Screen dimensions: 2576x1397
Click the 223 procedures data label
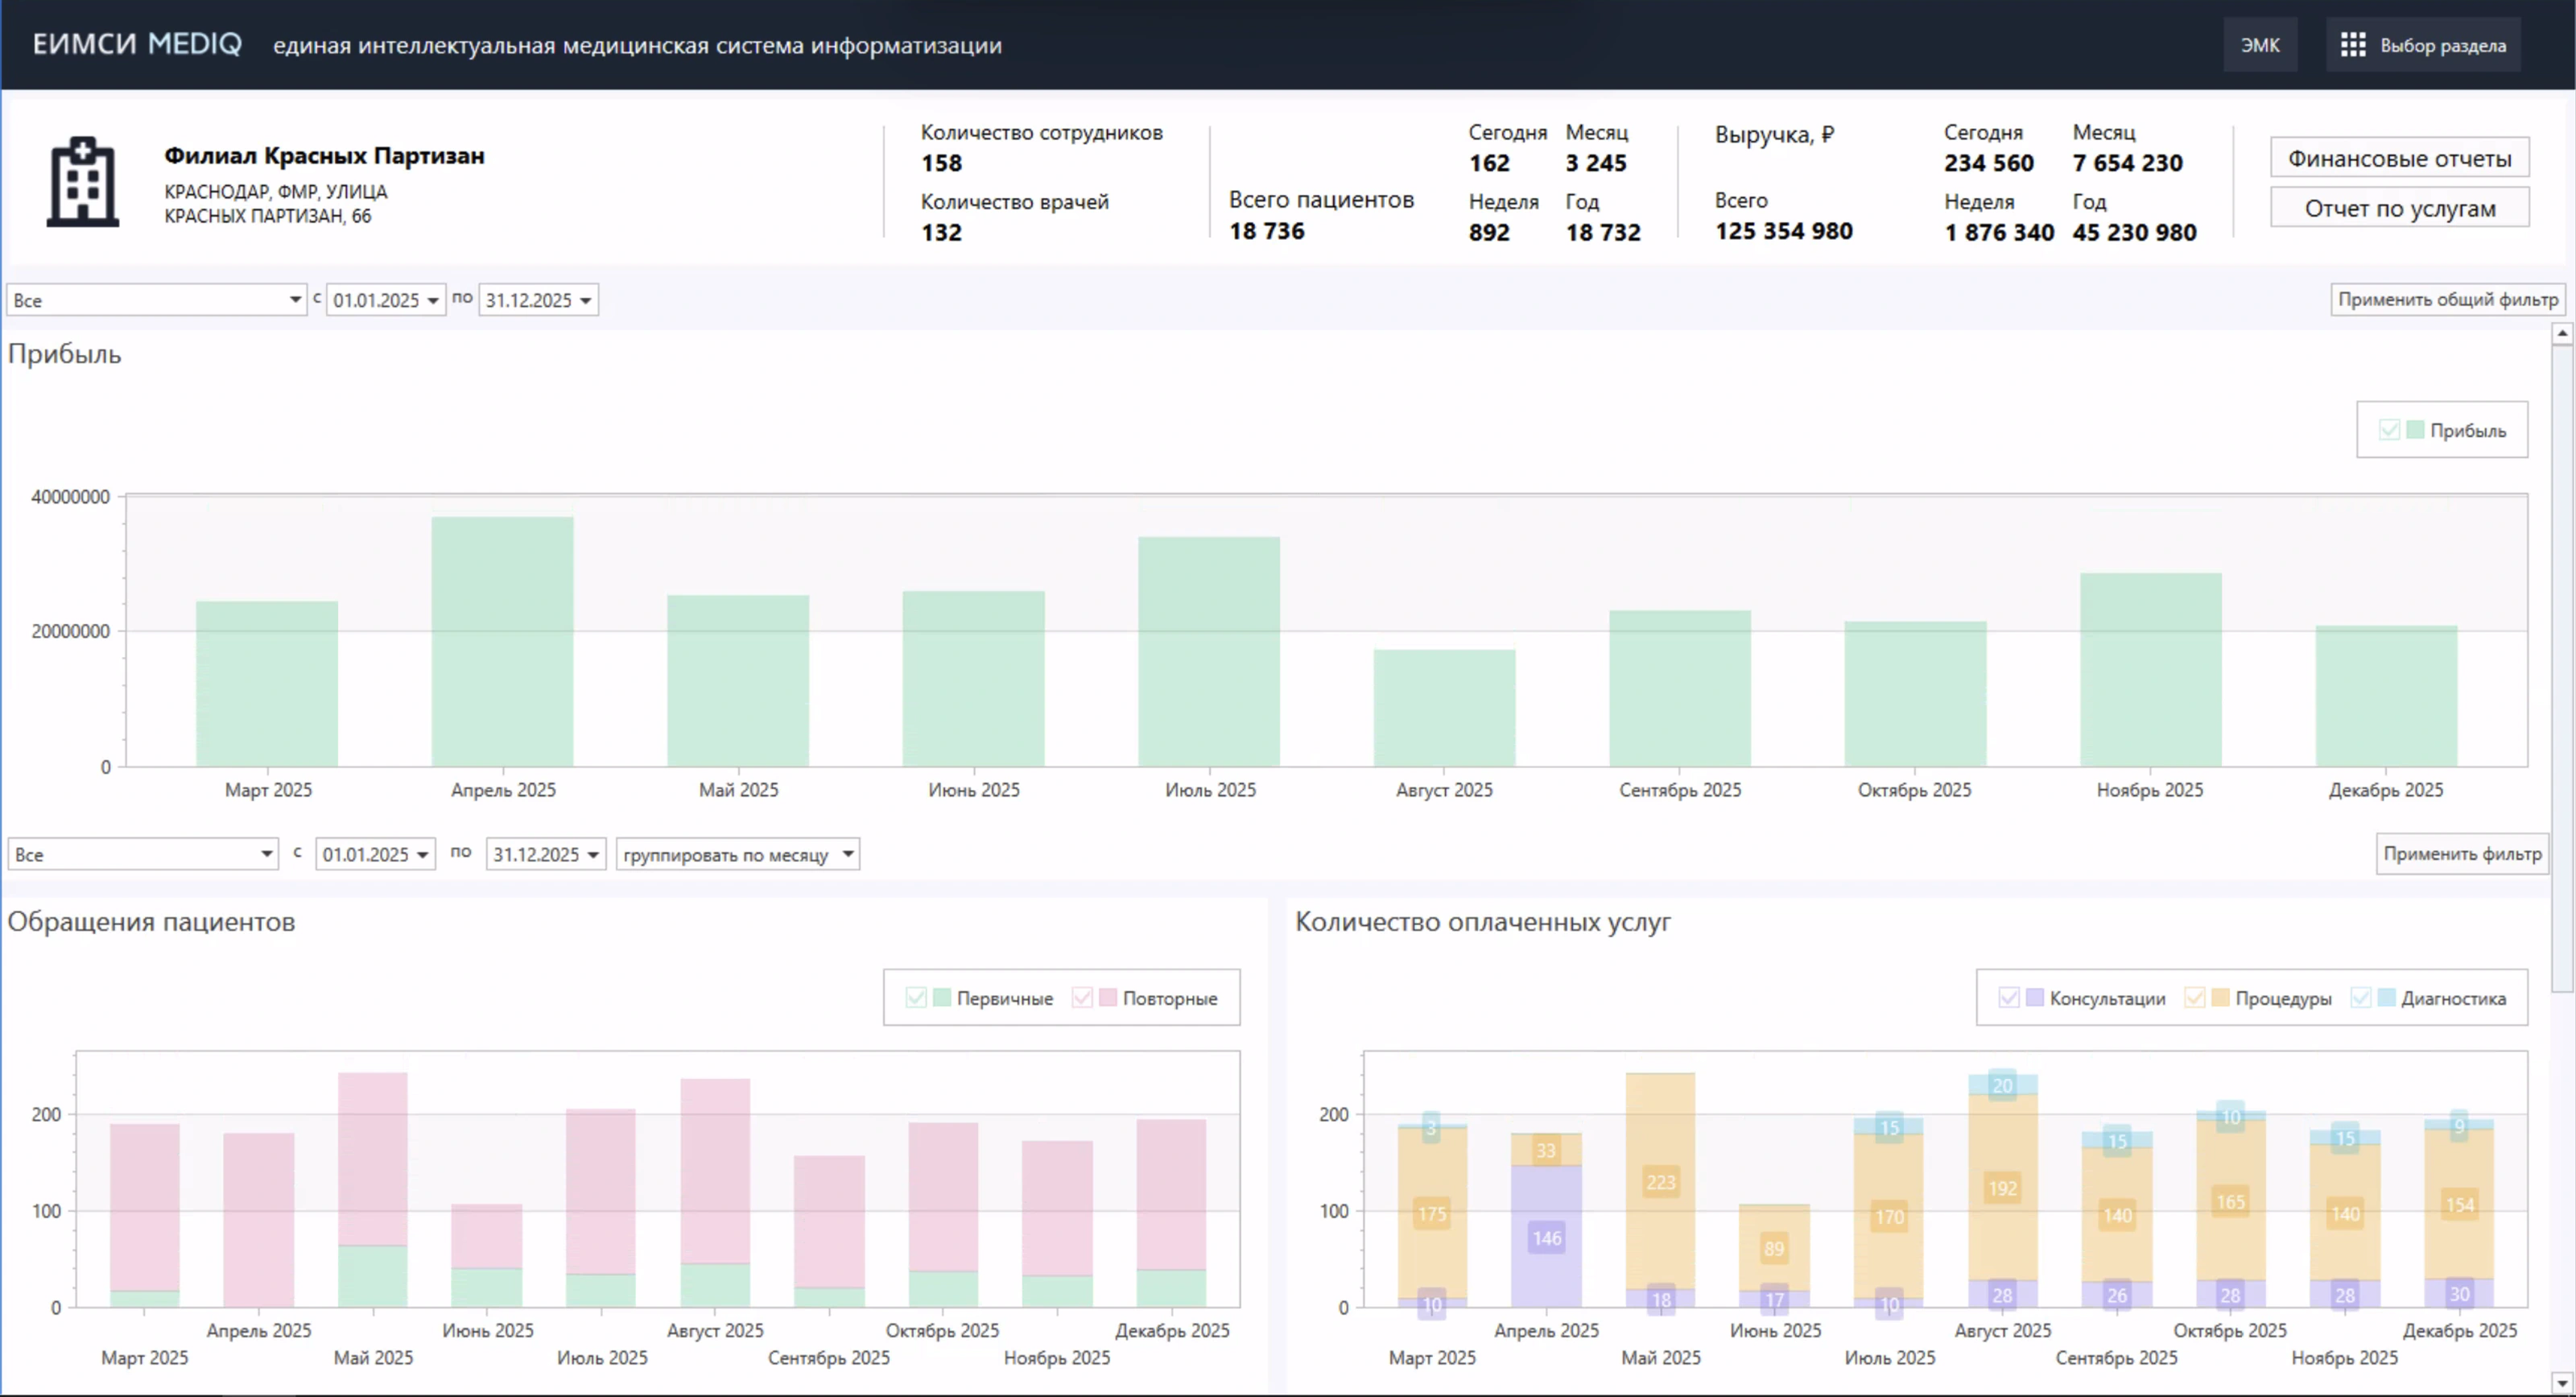(1661, 1182)
